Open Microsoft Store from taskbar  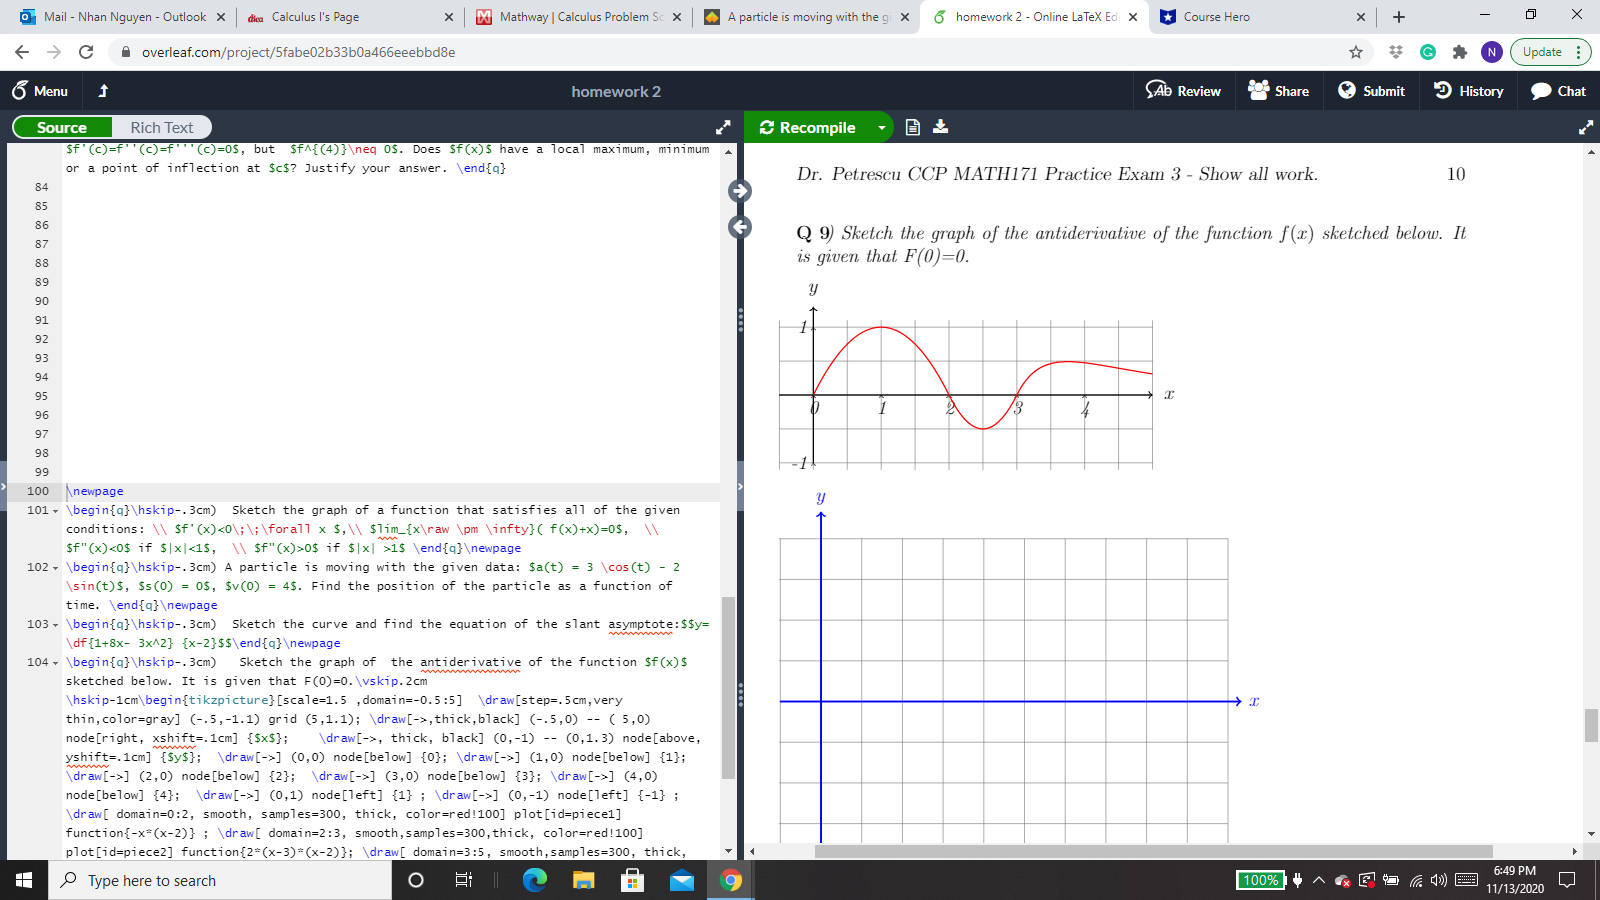(x=632, y=880)
